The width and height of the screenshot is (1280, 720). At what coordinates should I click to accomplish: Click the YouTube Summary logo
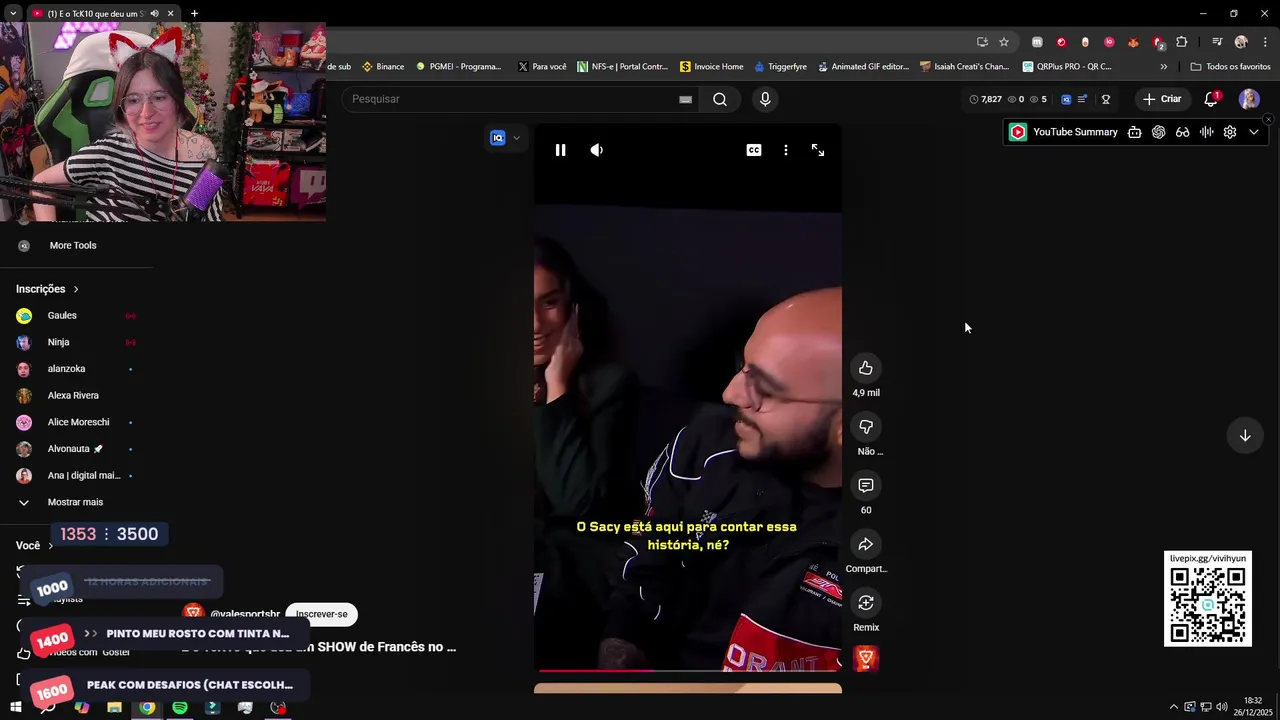[x=1018, y=132]
